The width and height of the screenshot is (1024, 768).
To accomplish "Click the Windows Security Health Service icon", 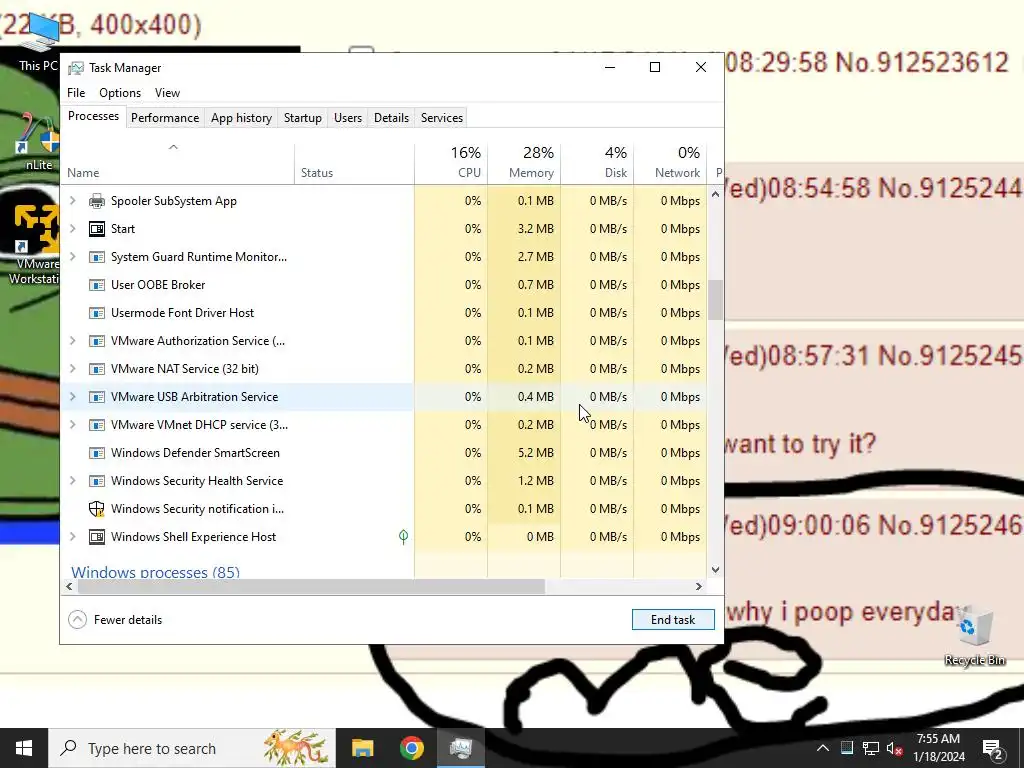I will pyautogui.click(x=97, y=481).
